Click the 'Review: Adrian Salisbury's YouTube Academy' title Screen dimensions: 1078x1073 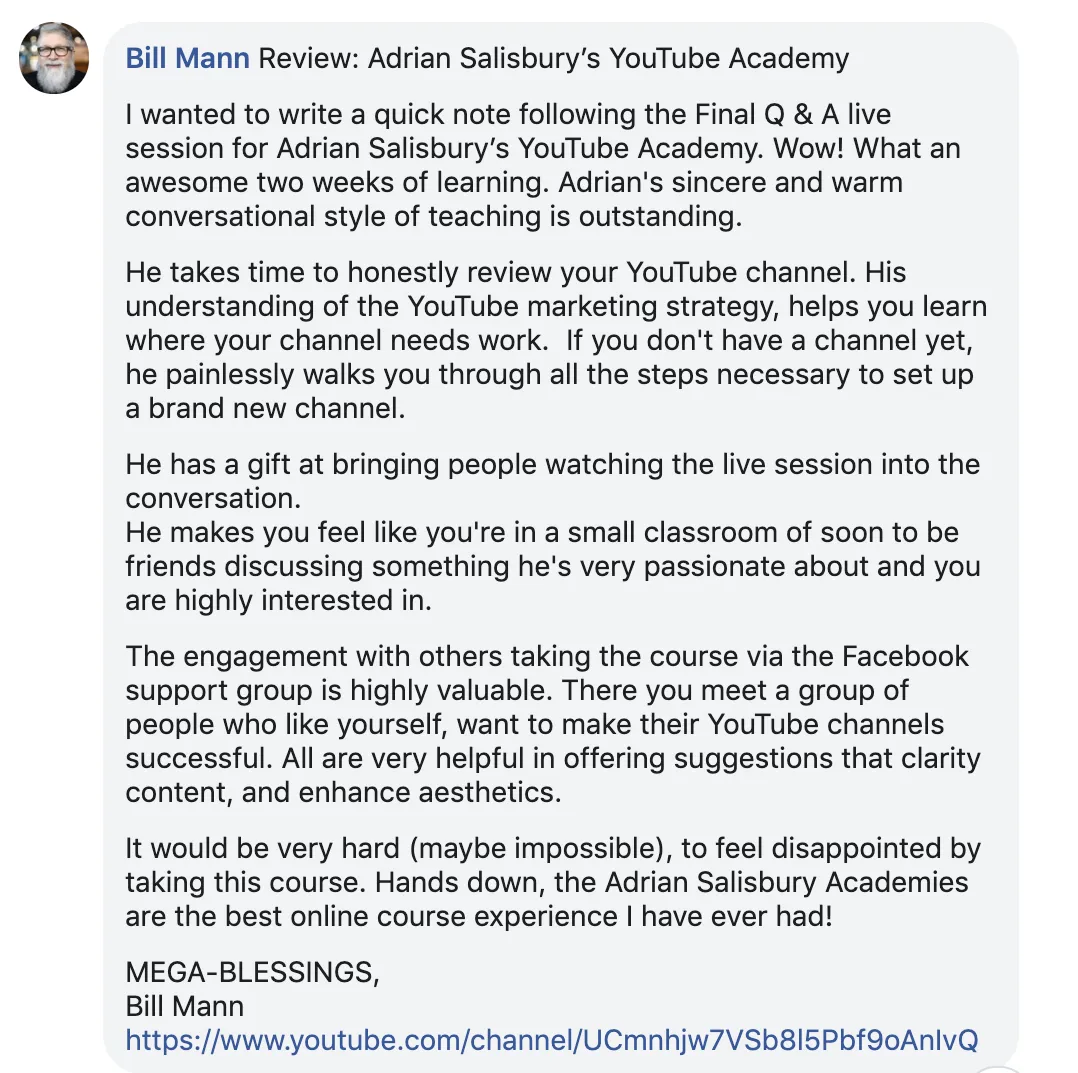pos(553,58)
